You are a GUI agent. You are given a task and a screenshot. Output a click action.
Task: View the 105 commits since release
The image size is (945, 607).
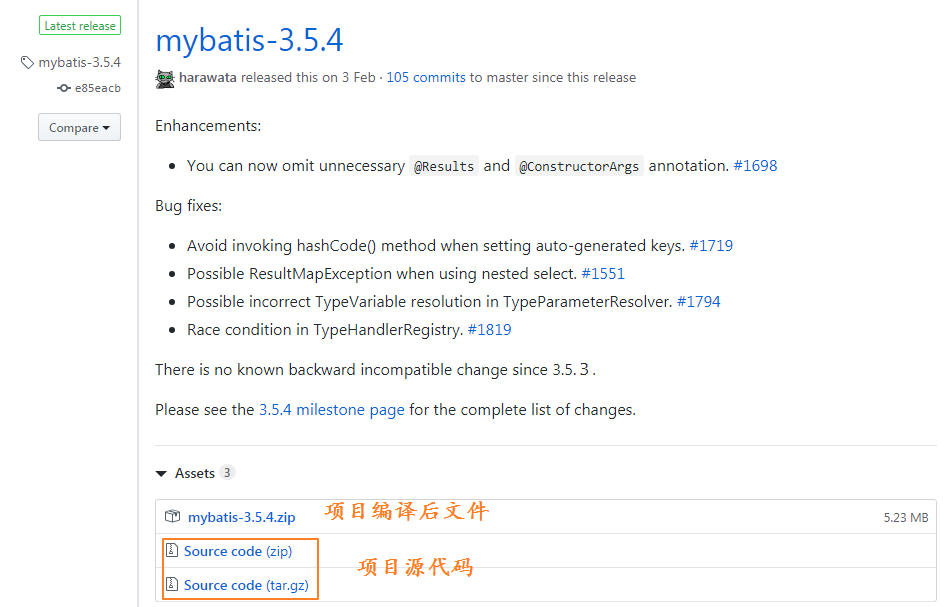point(426,78)
